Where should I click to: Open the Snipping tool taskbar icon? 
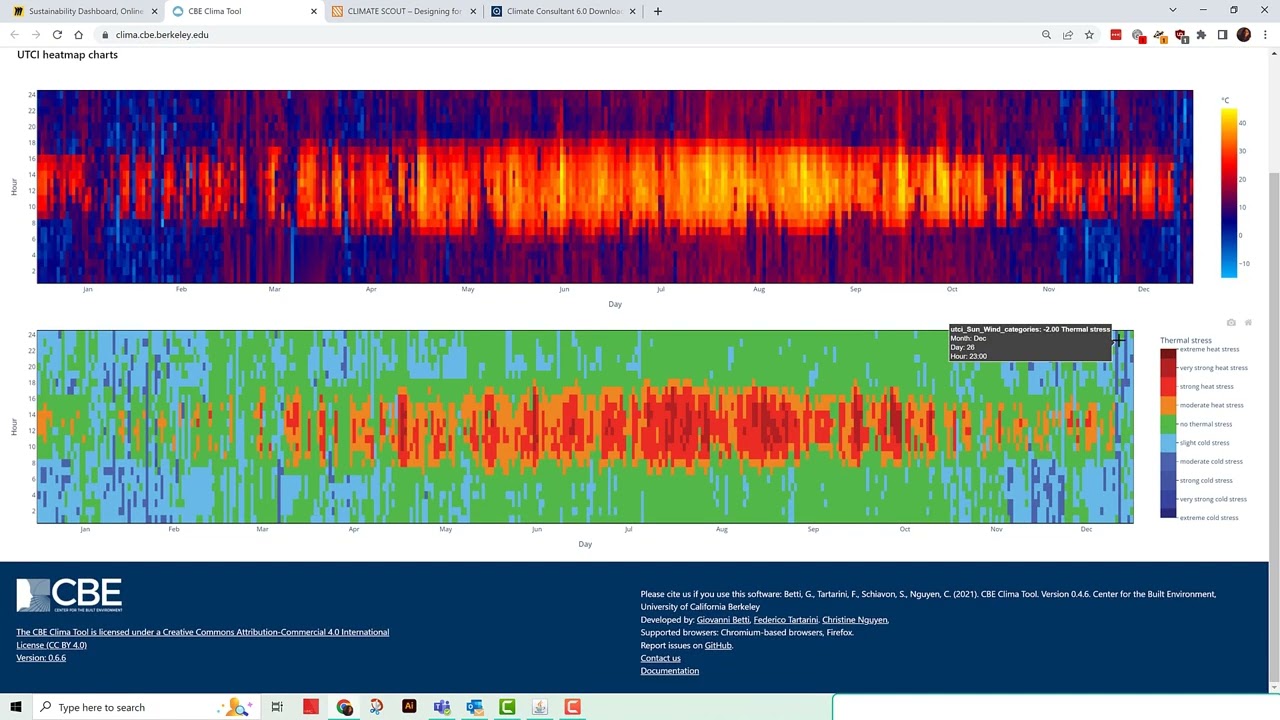click(375, 707)
